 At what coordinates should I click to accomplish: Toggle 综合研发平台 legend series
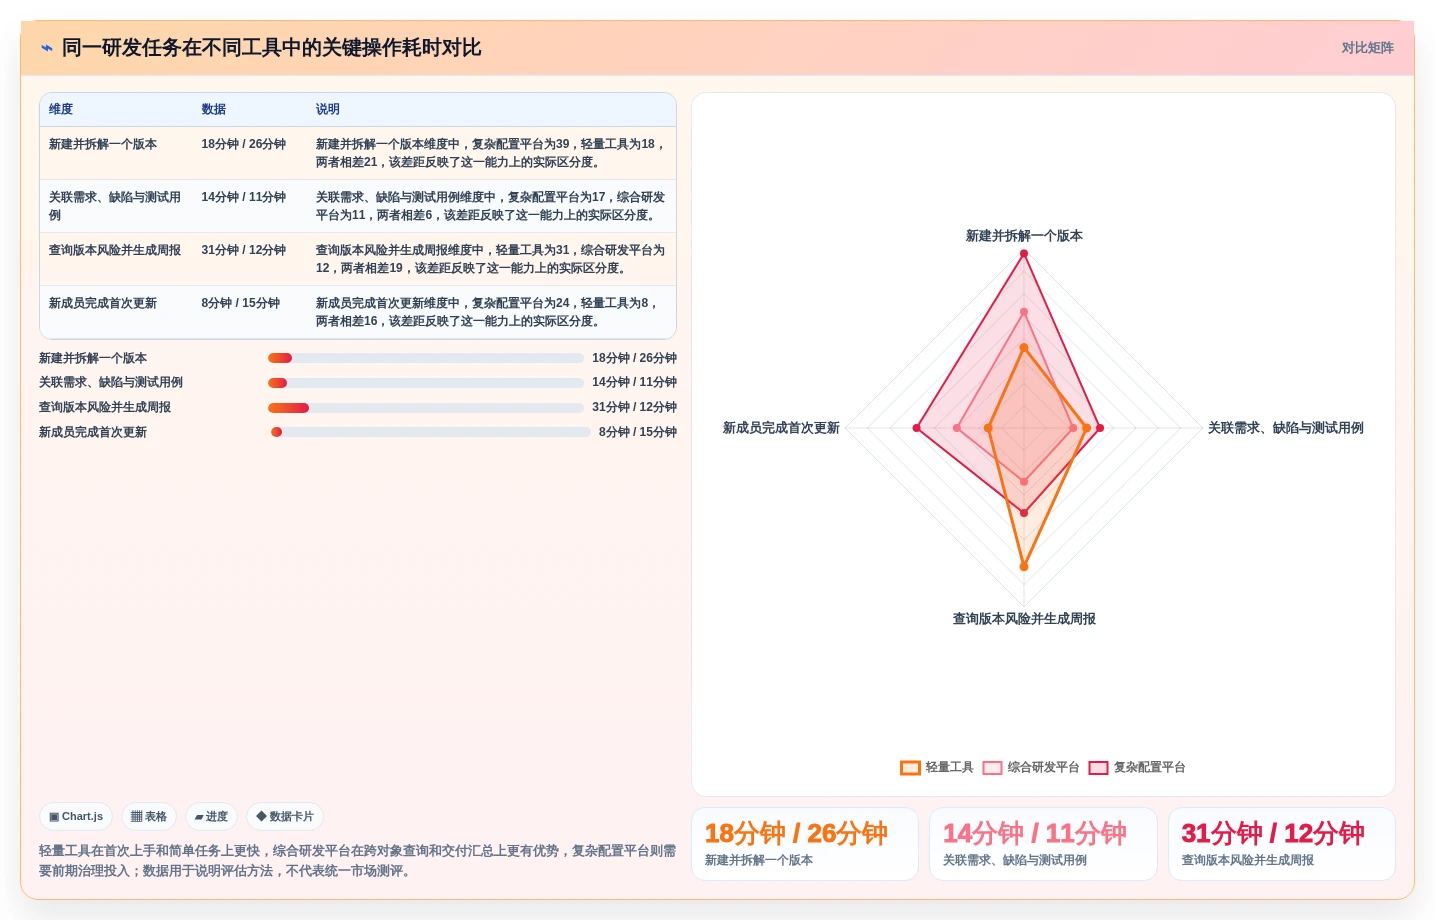tap(1031, 768)
